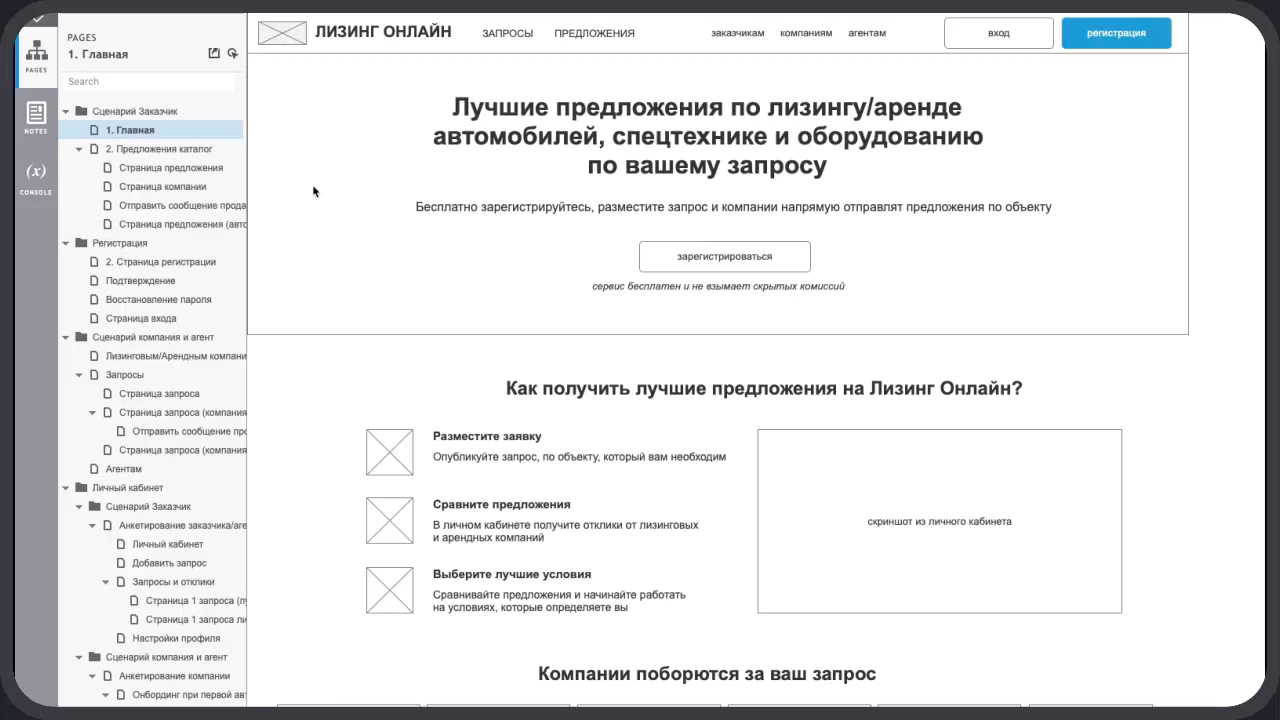
Task: Click the Выберите лучшие условия heading
Action: pos(512,574)
